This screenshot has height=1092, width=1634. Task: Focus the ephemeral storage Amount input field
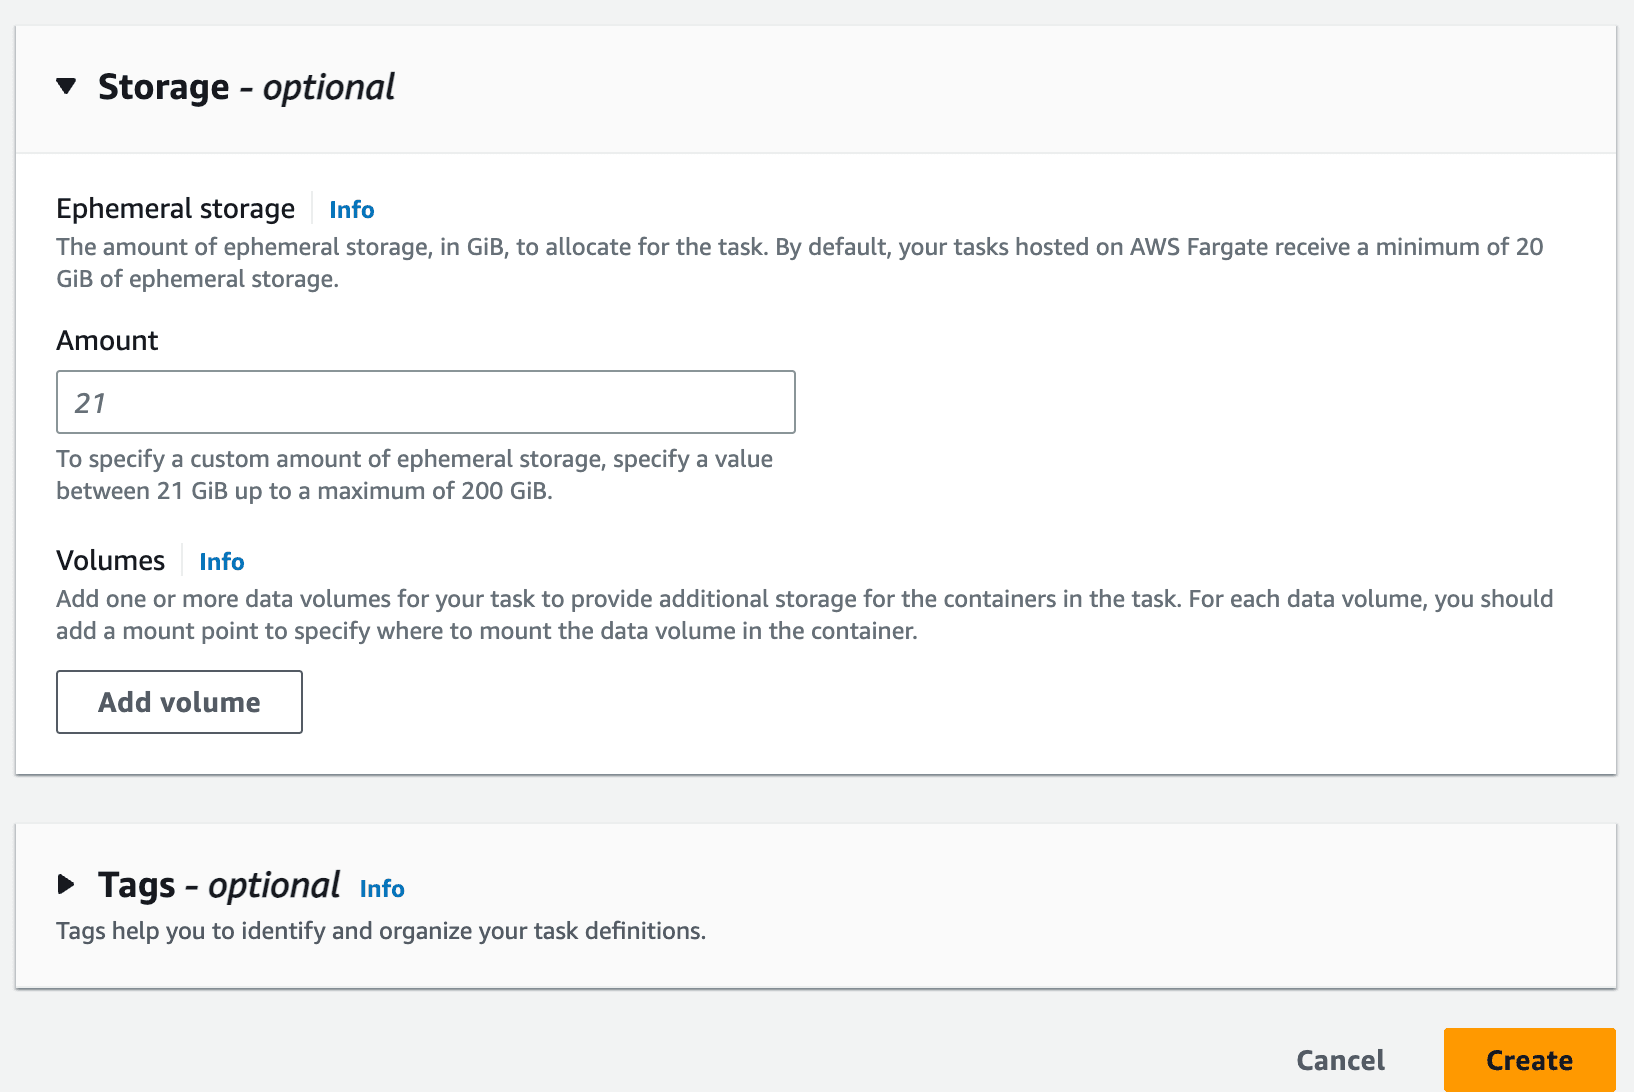click(425, 403)
